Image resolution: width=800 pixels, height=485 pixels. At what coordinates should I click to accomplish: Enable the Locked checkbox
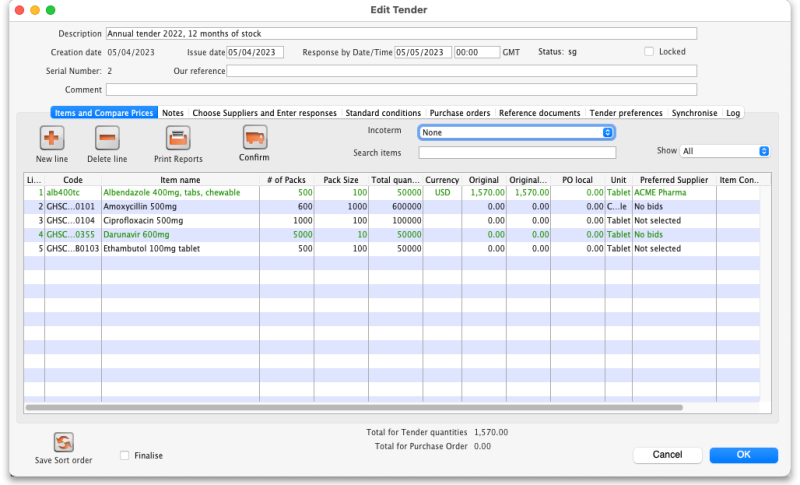click(x=649, y=52)
